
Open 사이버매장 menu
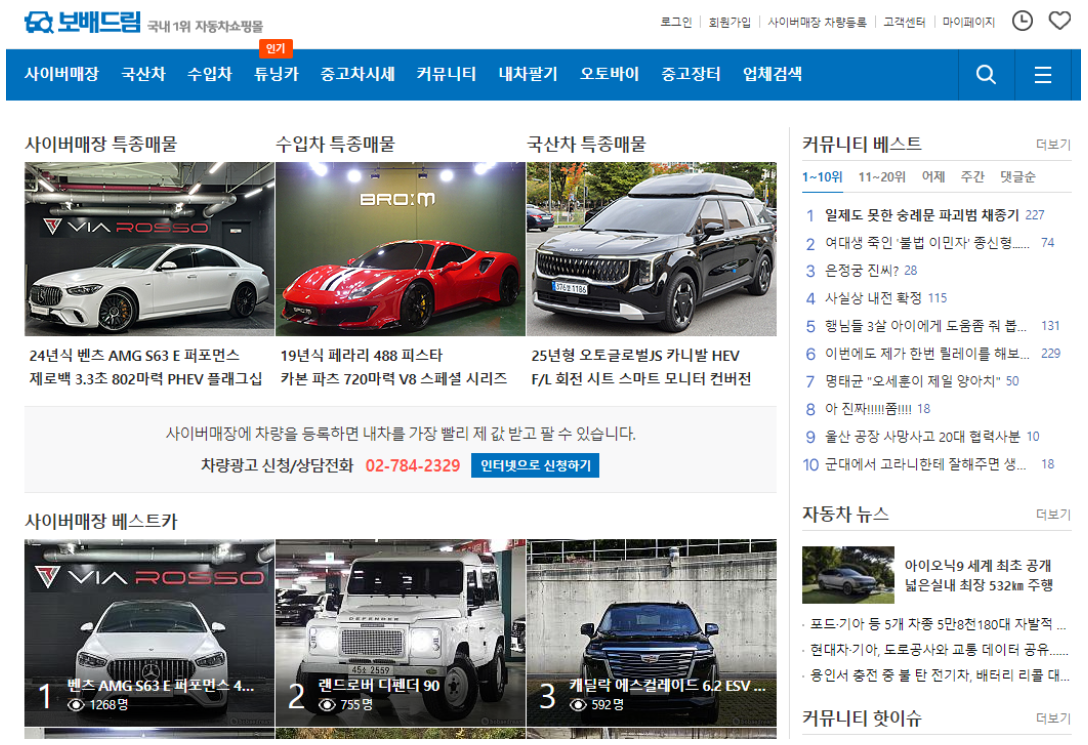(x=62, y=74)
